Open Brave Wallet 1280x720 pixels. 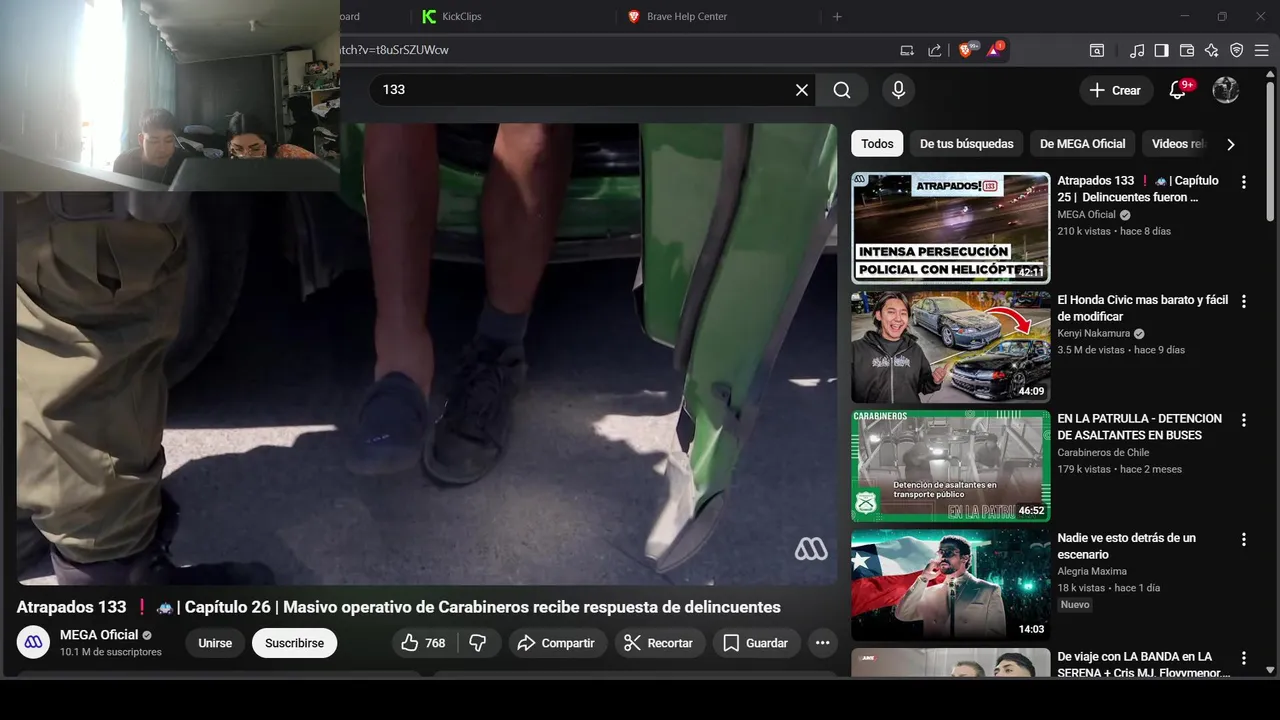(1187, 50)
